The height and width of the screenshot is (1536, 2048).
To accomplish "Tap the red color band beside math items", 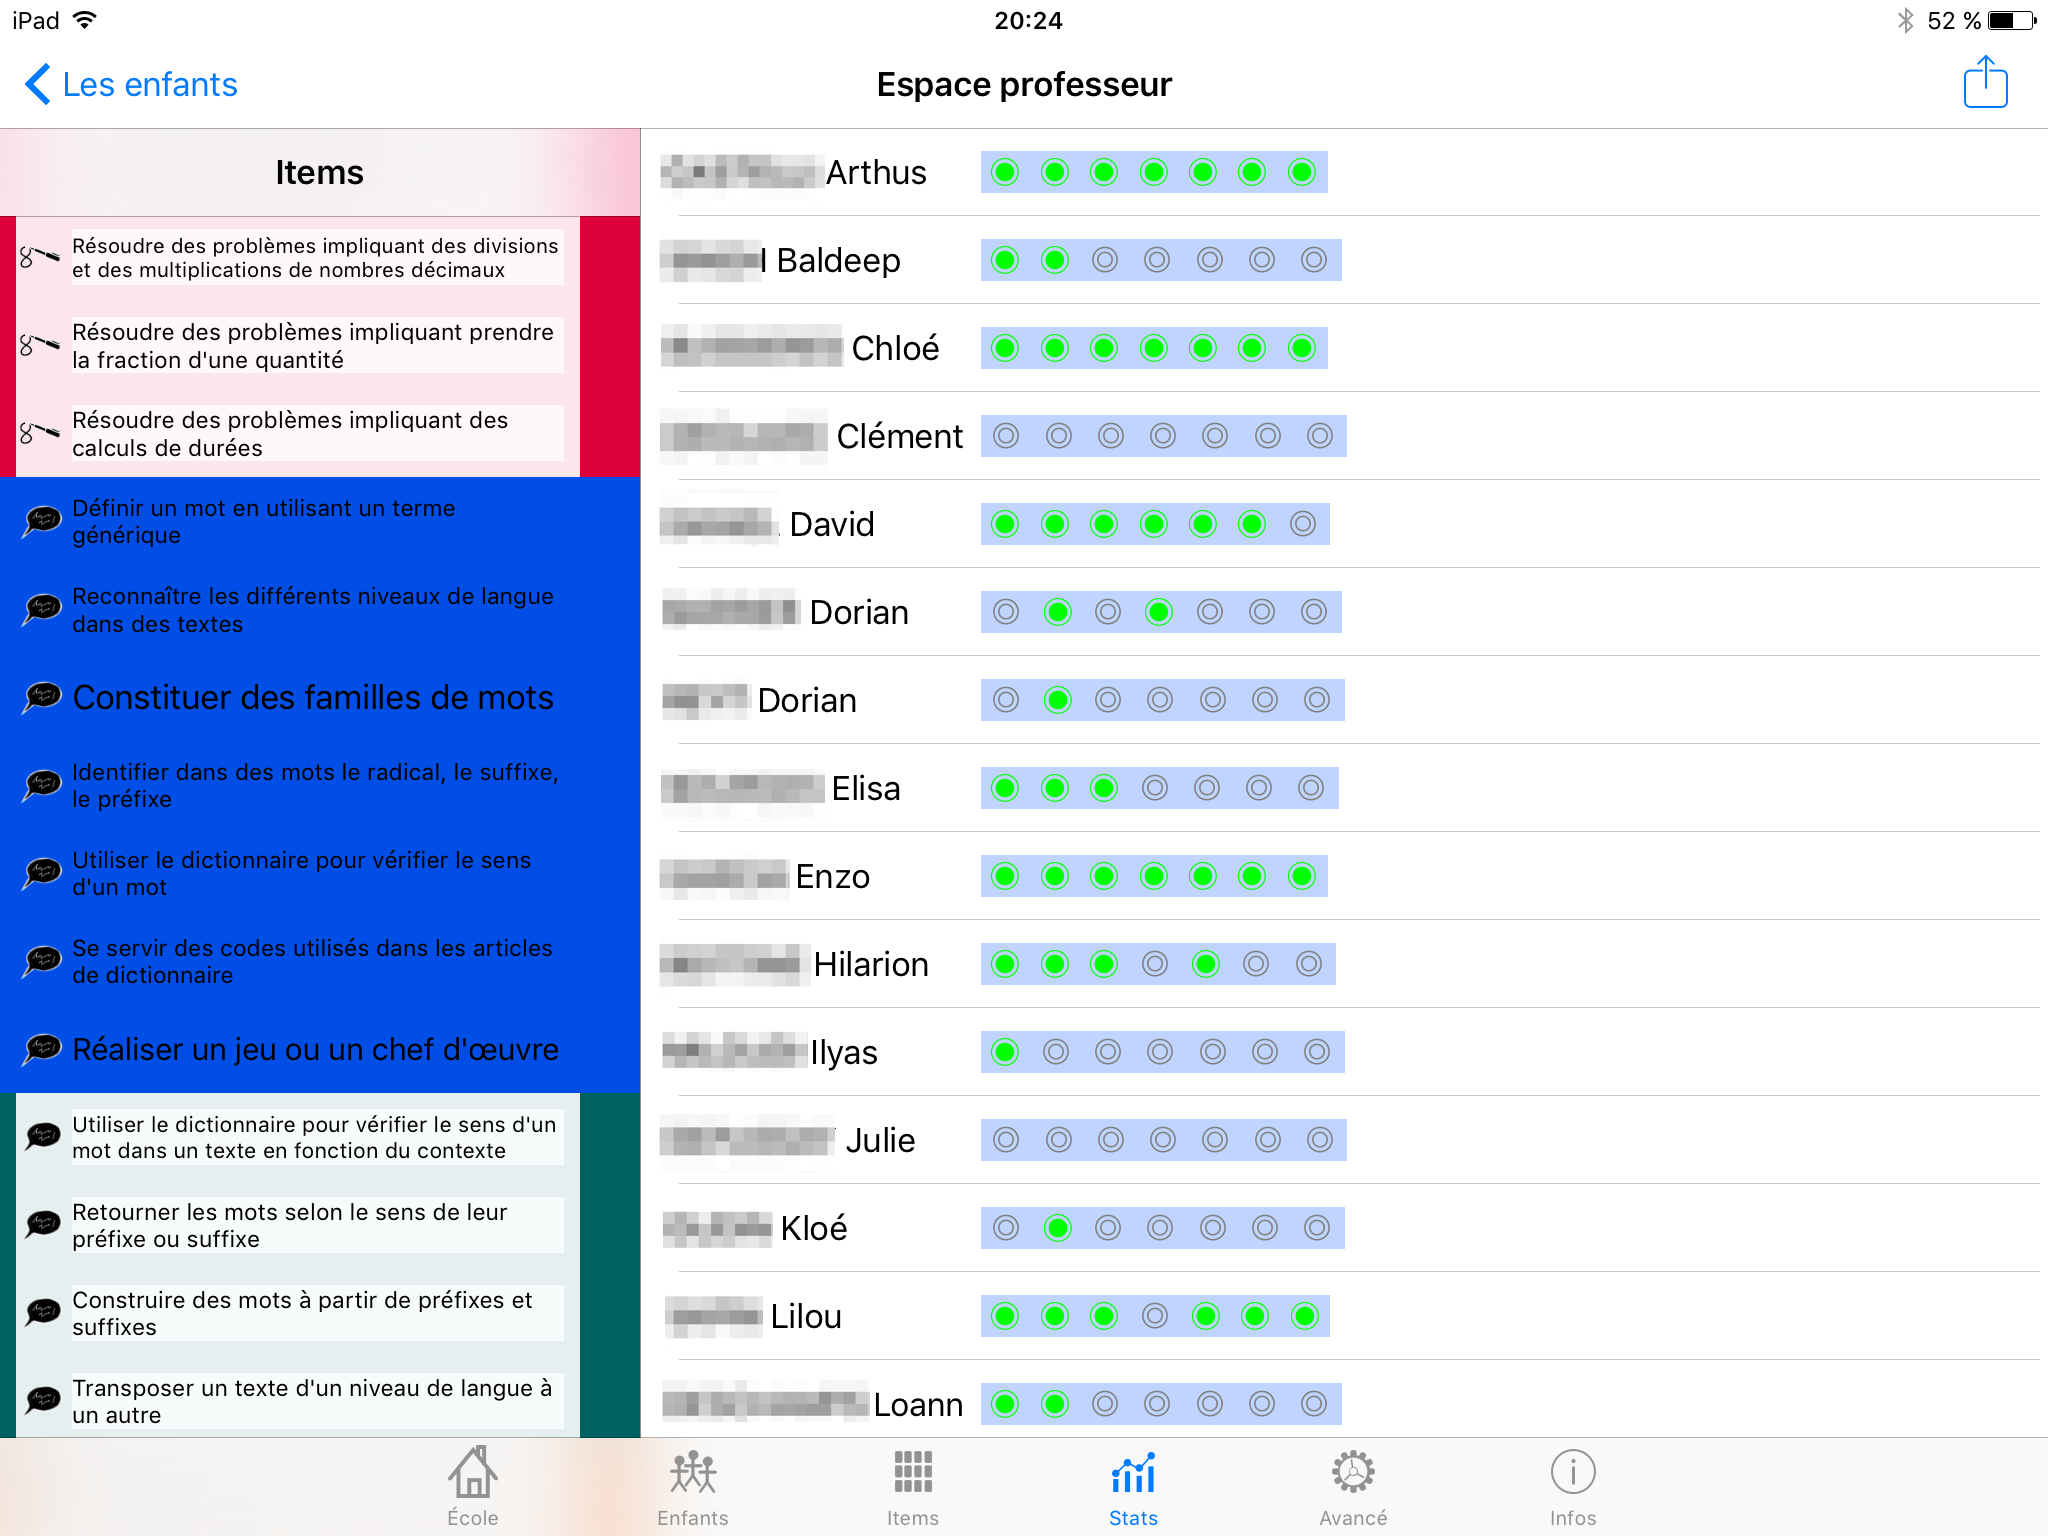I will pos(609,346).
